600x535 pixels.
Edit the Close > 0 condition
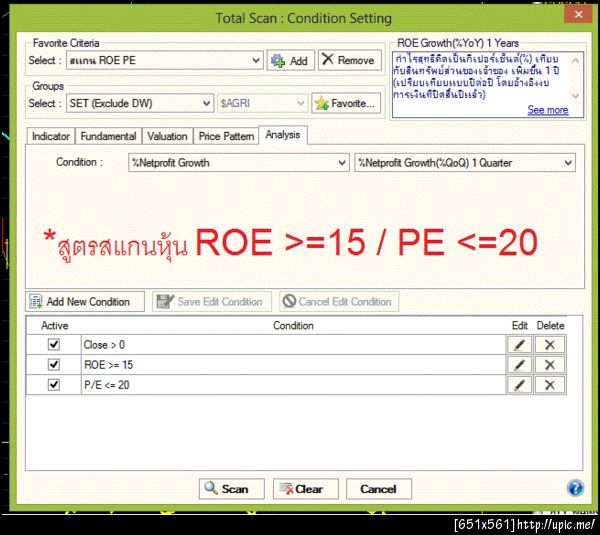[x=519, y=345]
